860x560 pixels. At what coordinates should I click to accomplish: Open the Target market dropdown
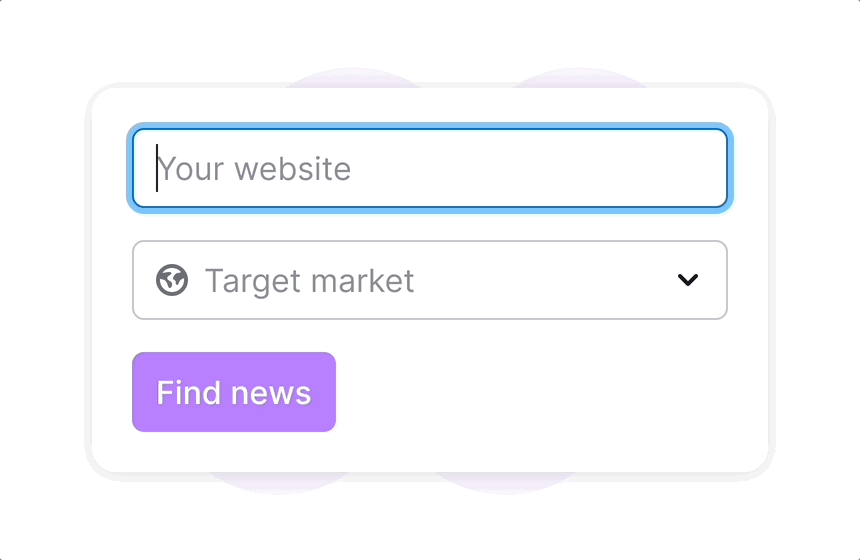tap(429, 280)
